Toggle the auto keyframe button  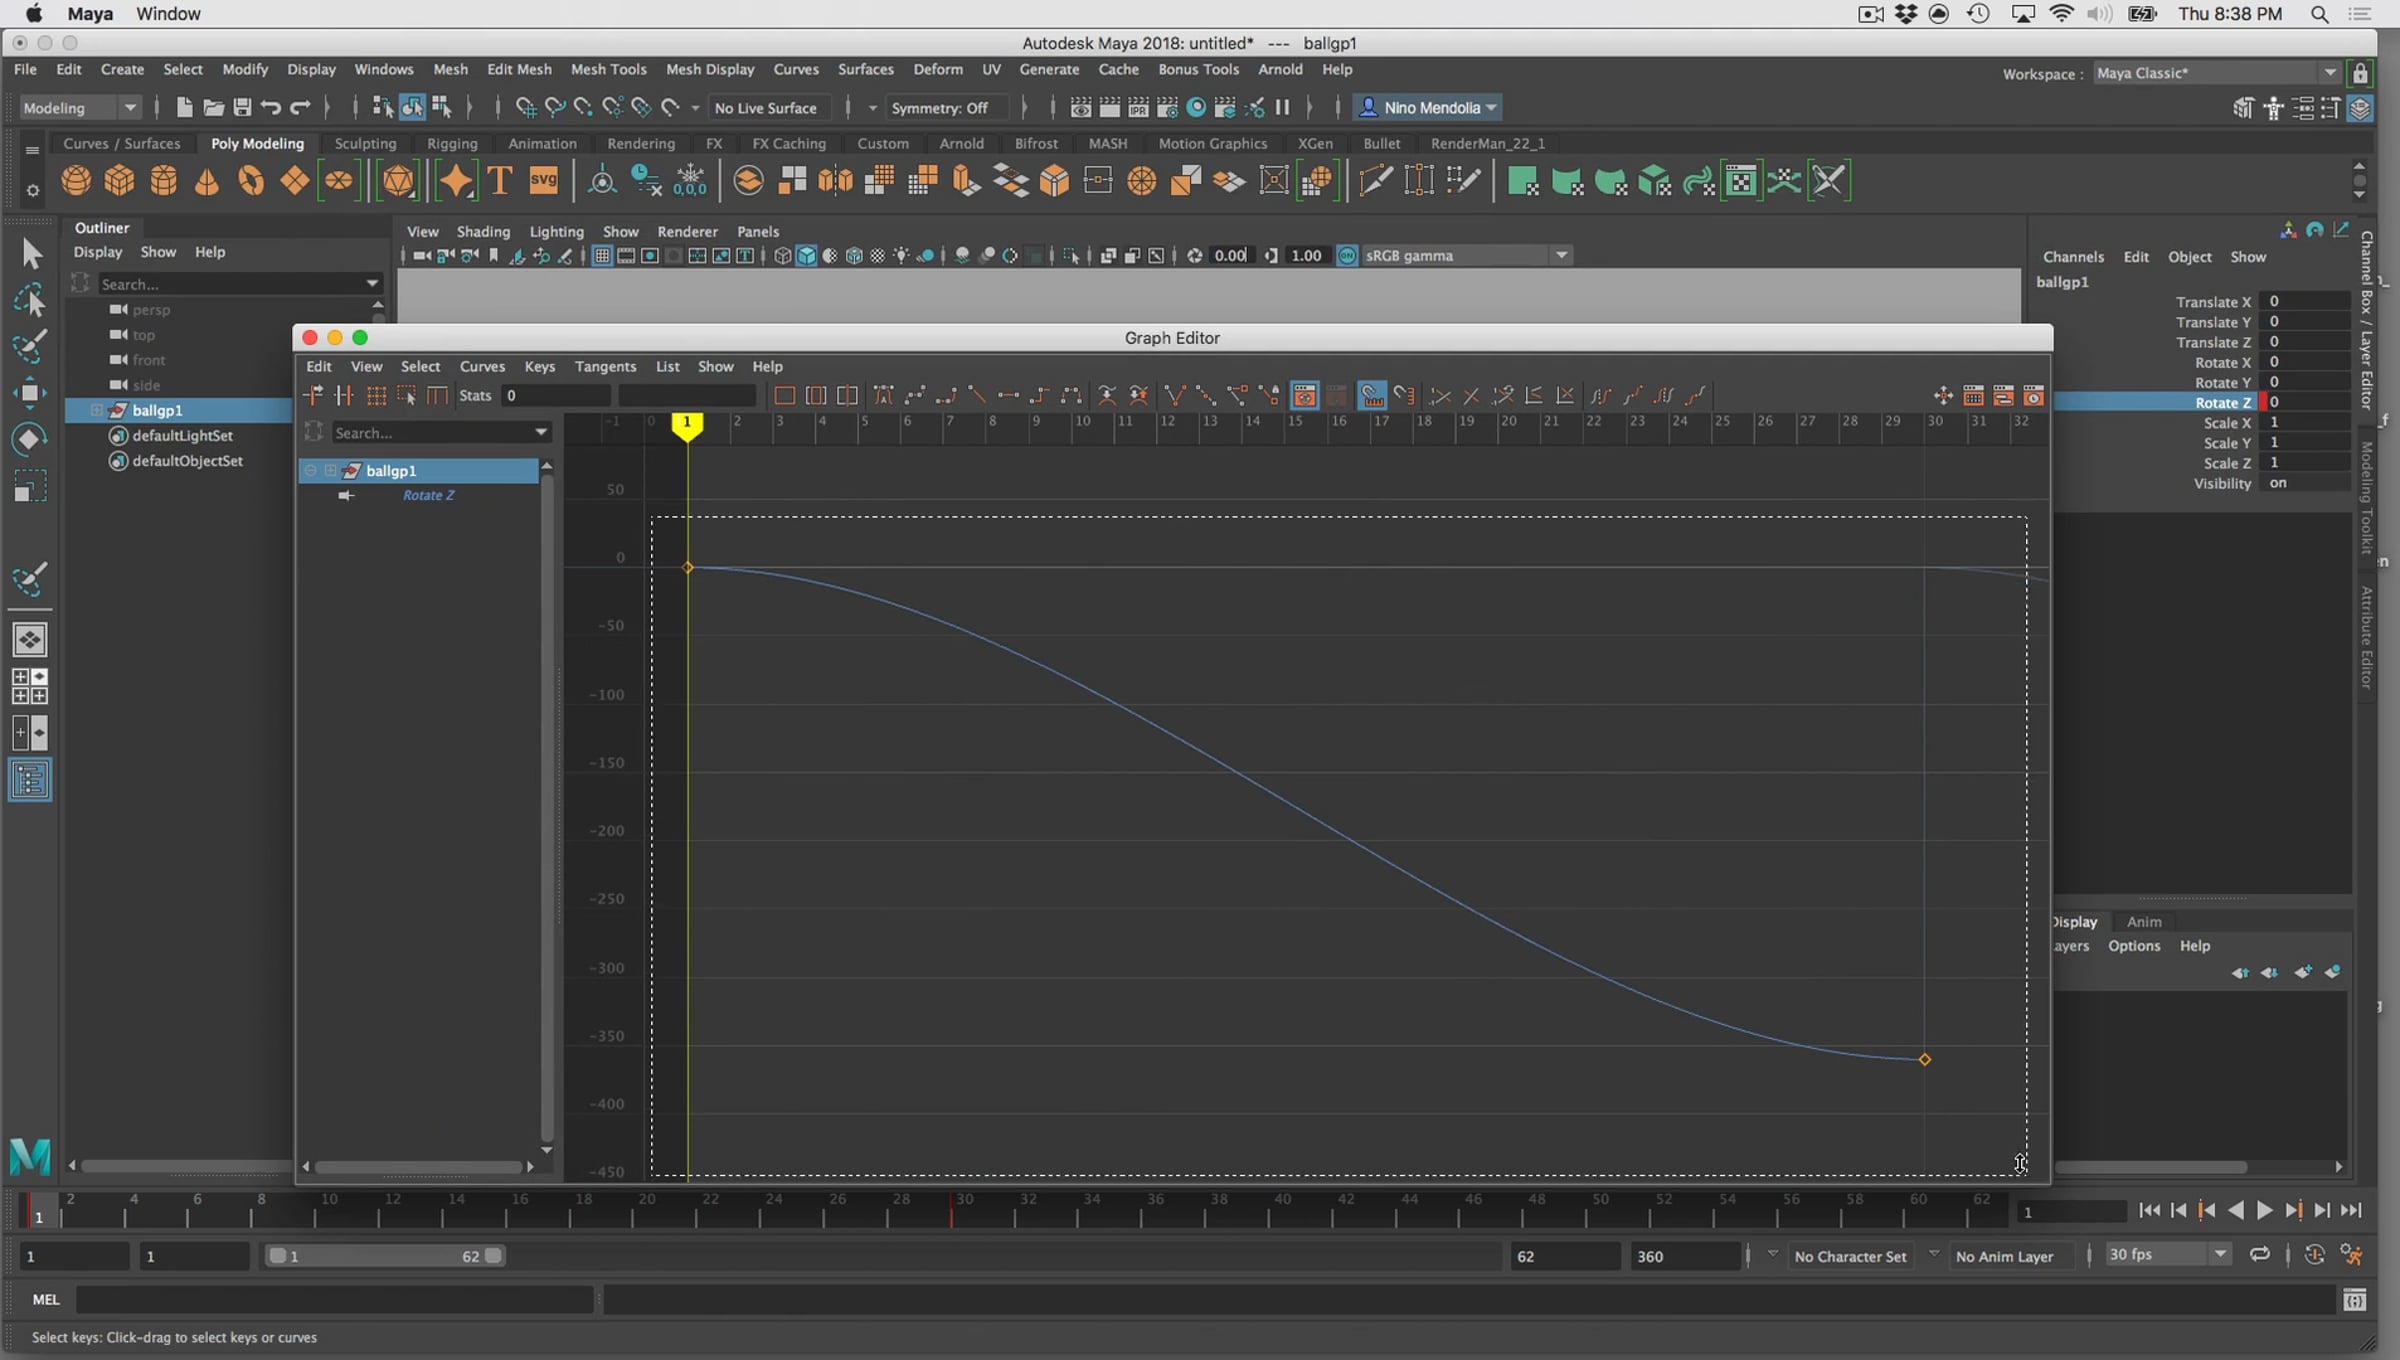pyautogui.click(x=2314, y=1255)
